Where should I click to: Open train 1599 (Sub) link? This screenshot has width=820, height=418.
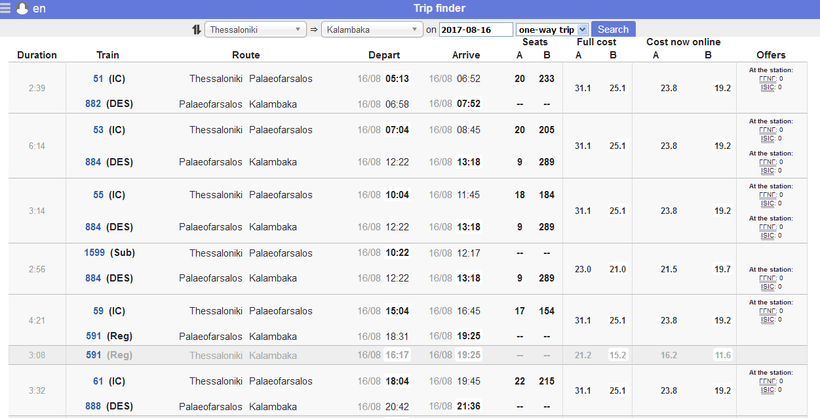pyautogui.click(x=95, y=253)
